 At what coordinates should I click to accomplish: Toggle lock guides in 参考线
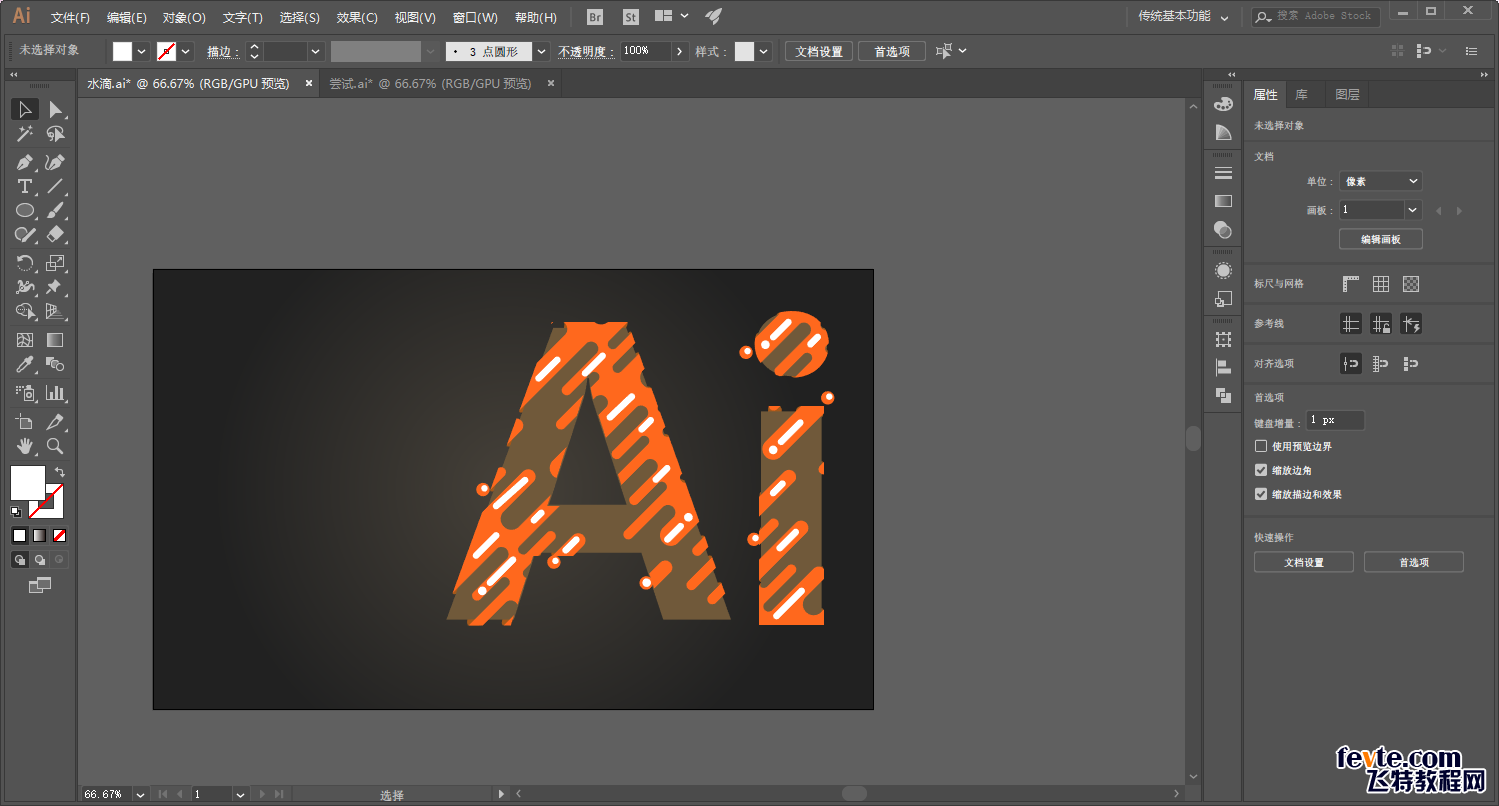(1381, 324)
